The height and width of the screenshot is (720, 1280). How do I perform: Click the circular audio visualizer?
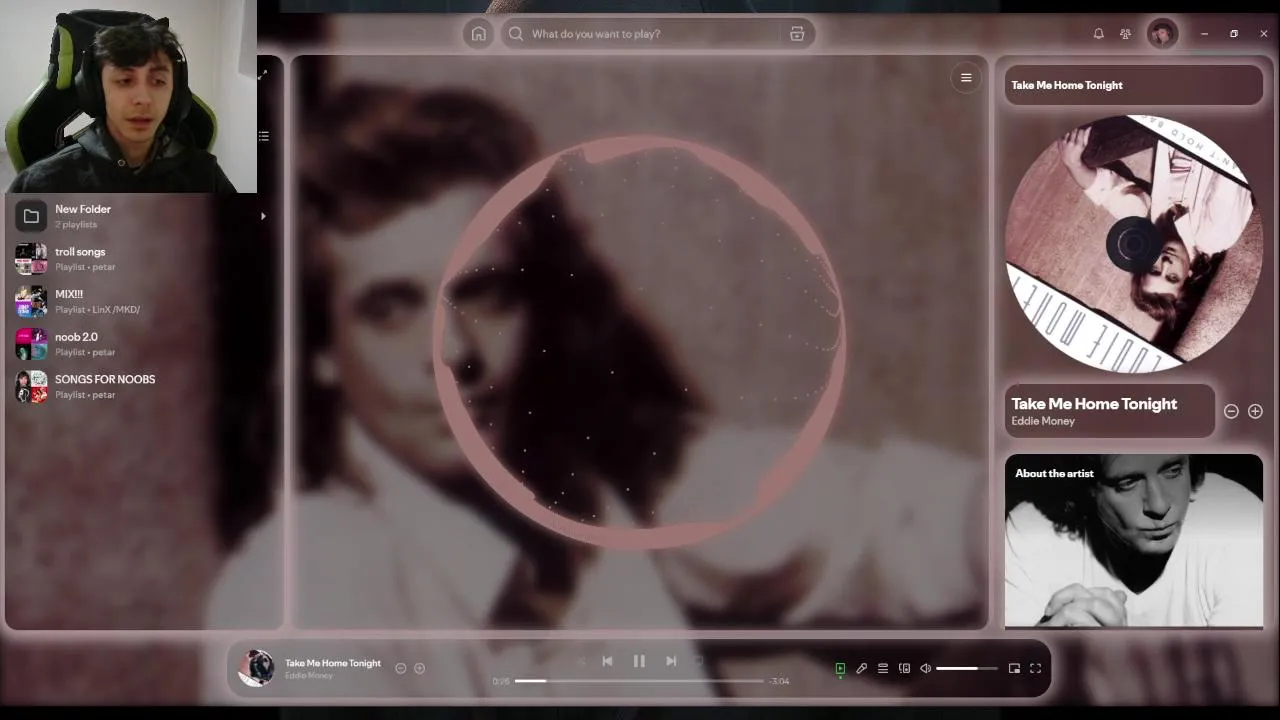(640, 342)
